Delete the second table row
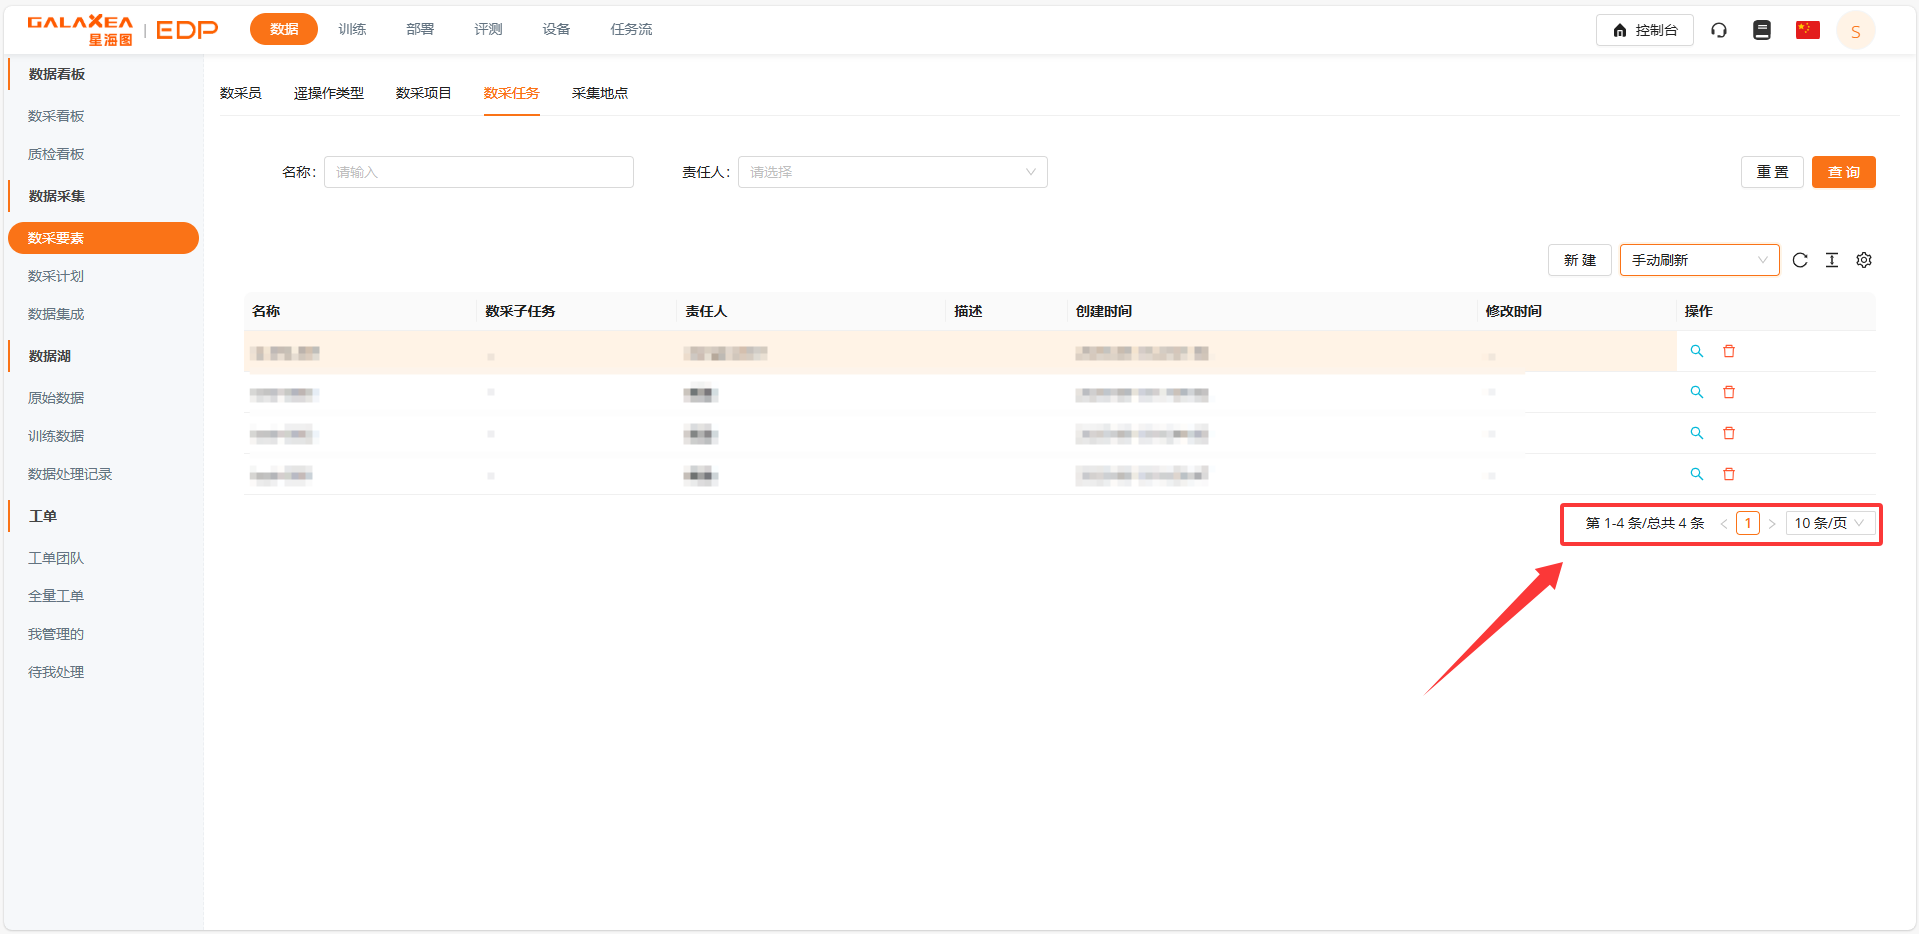The height and width of the screenshot is (934, 1919). click(1728, 392)
